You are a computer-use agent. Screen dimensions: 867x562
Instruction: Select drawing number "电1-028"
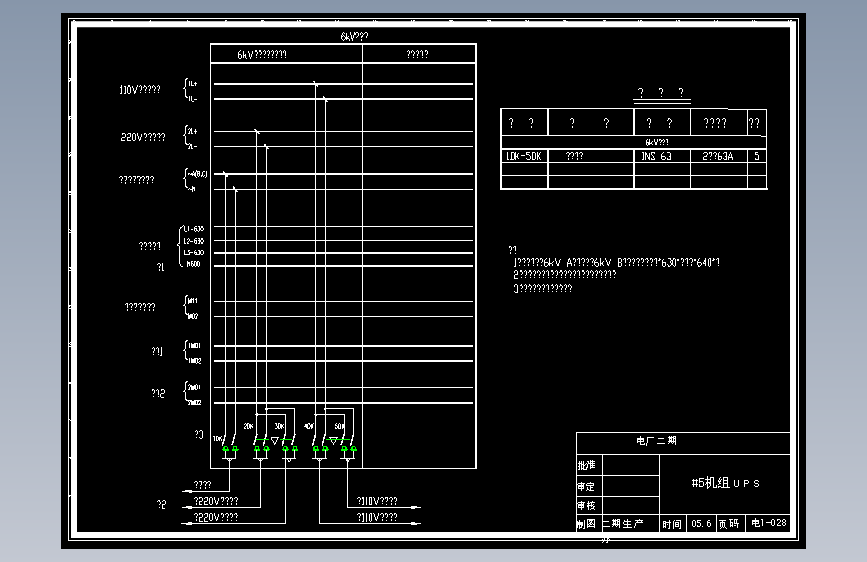click(769, 523)
